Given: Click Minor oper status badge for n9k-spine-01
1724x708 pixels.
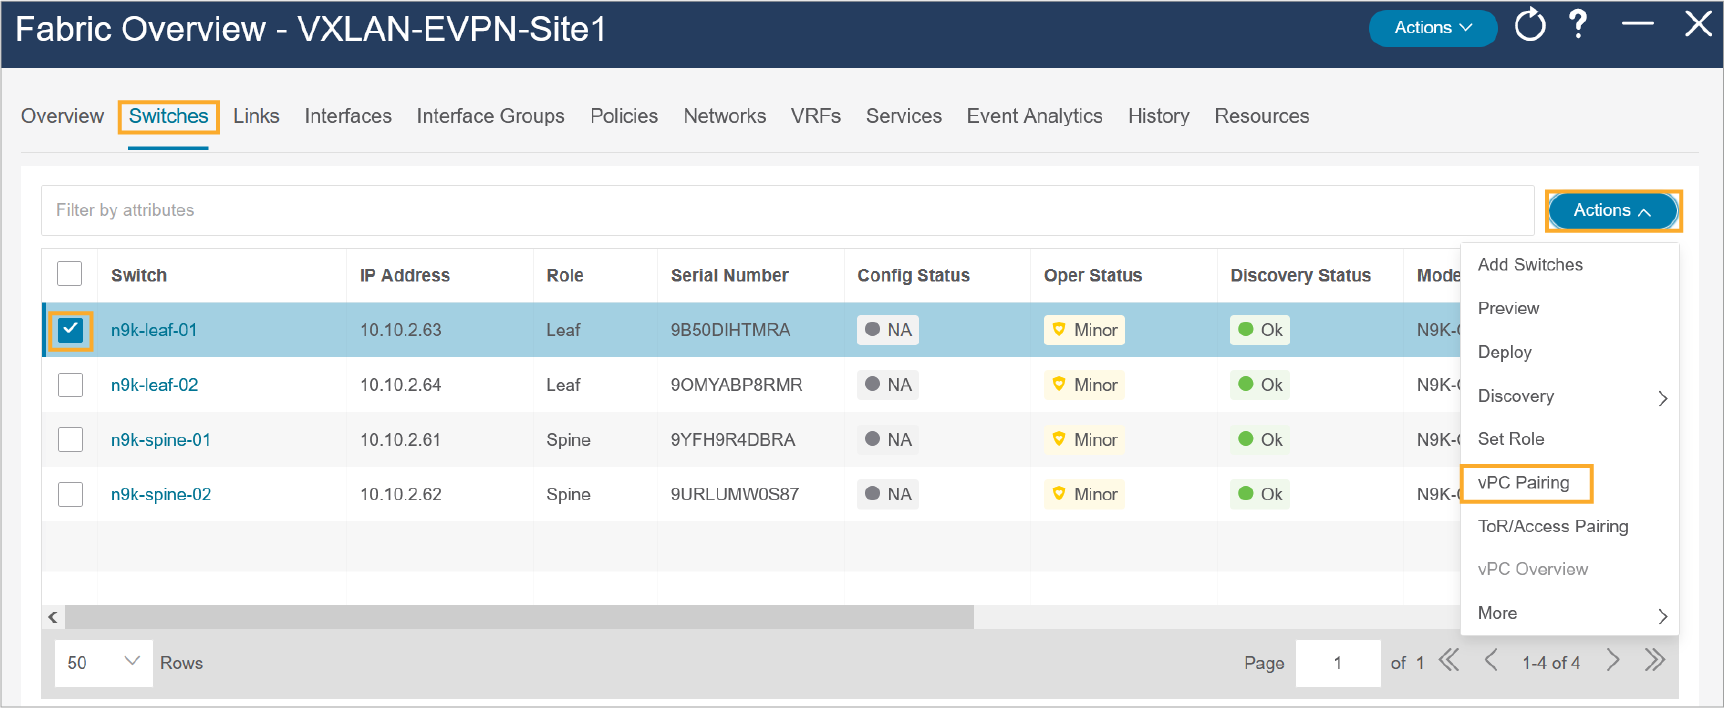Looking at the screenshot, I should (1084, 440).
